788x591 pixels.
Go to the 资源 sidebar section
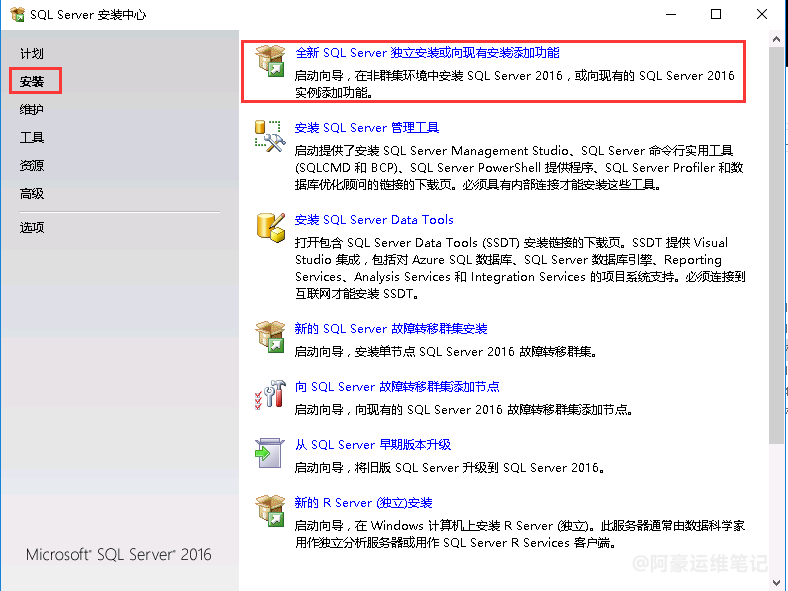coord(32,165)
